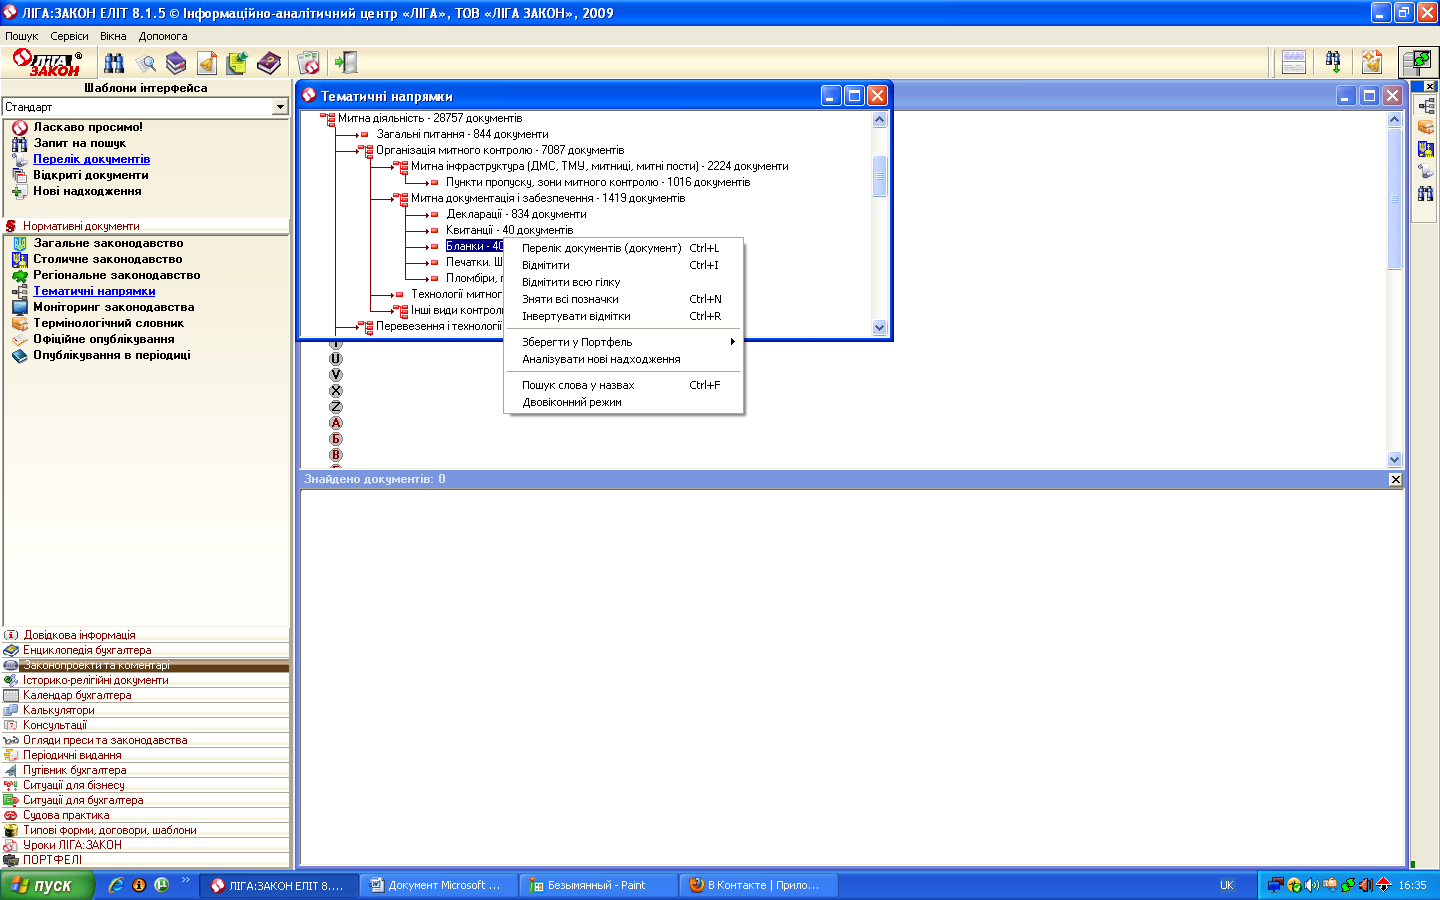
Task: Open the Допомога menu
Action: click(163, 36)
